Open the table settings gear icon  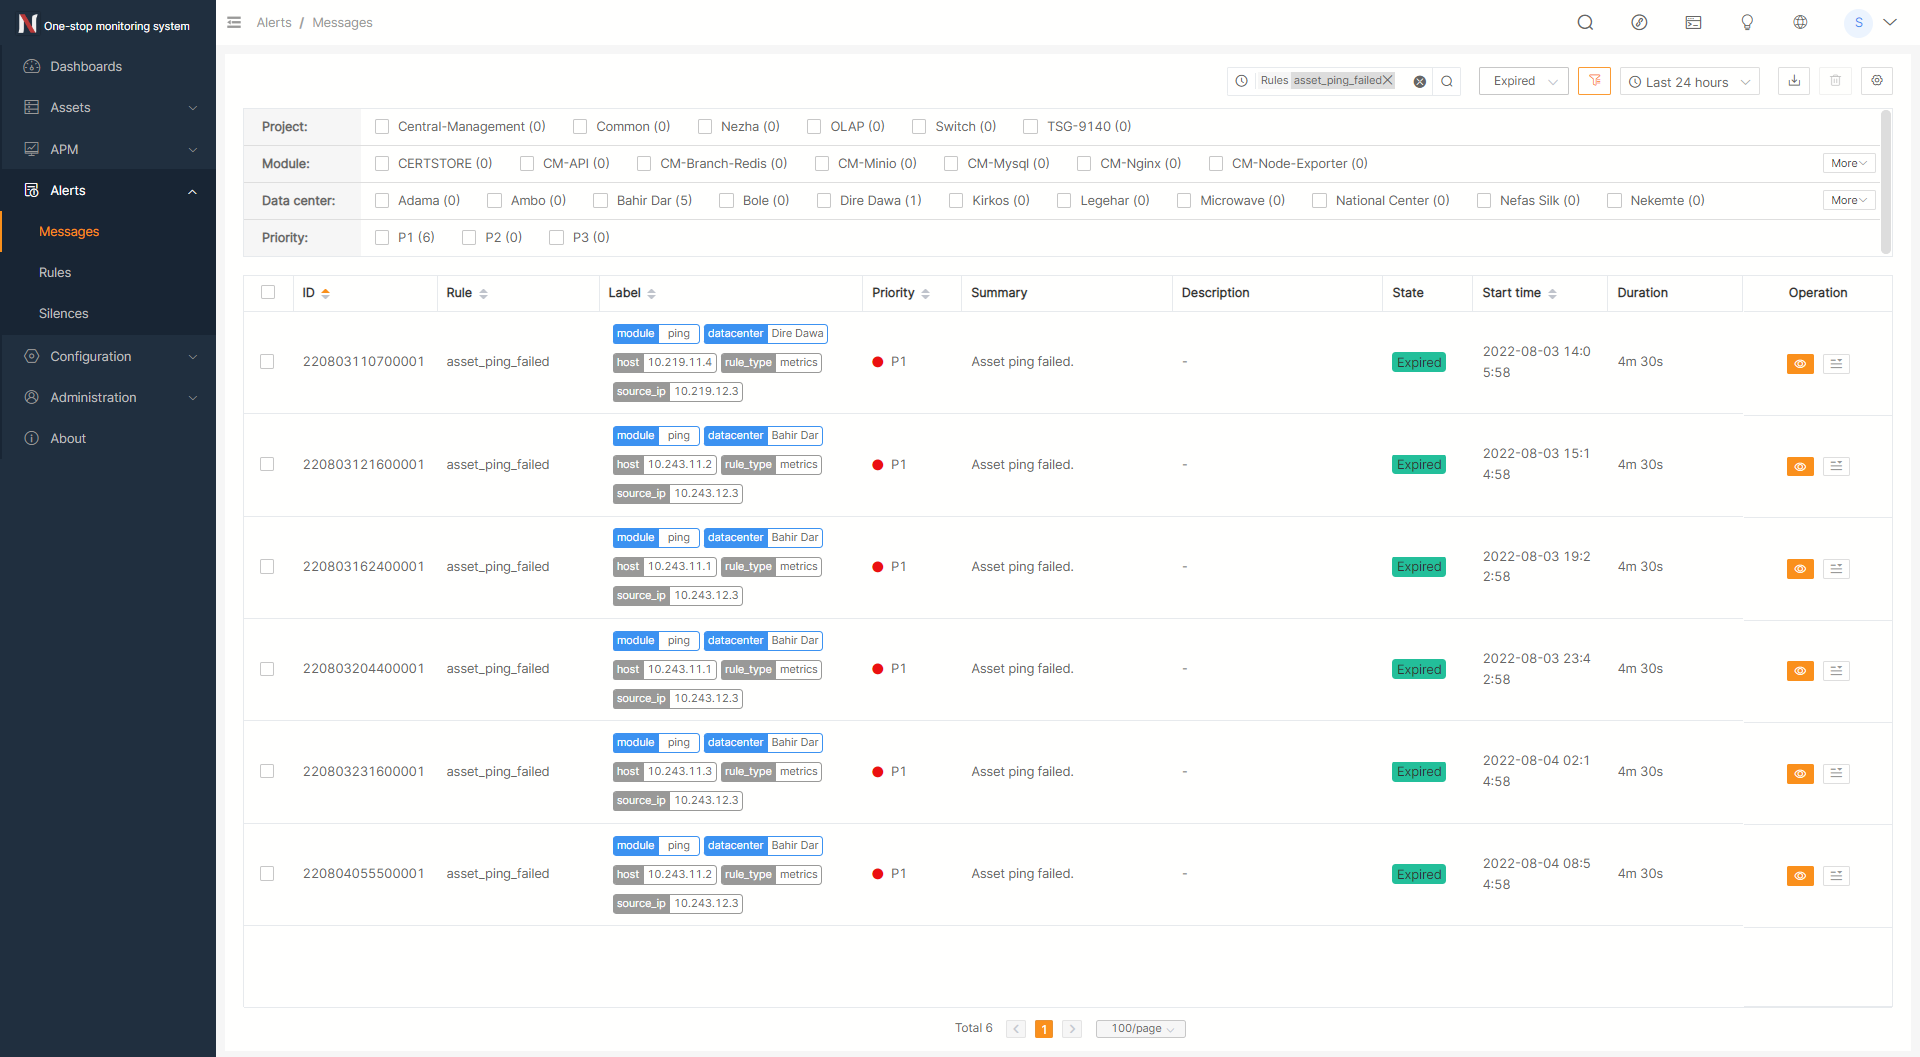[1877, 81]
